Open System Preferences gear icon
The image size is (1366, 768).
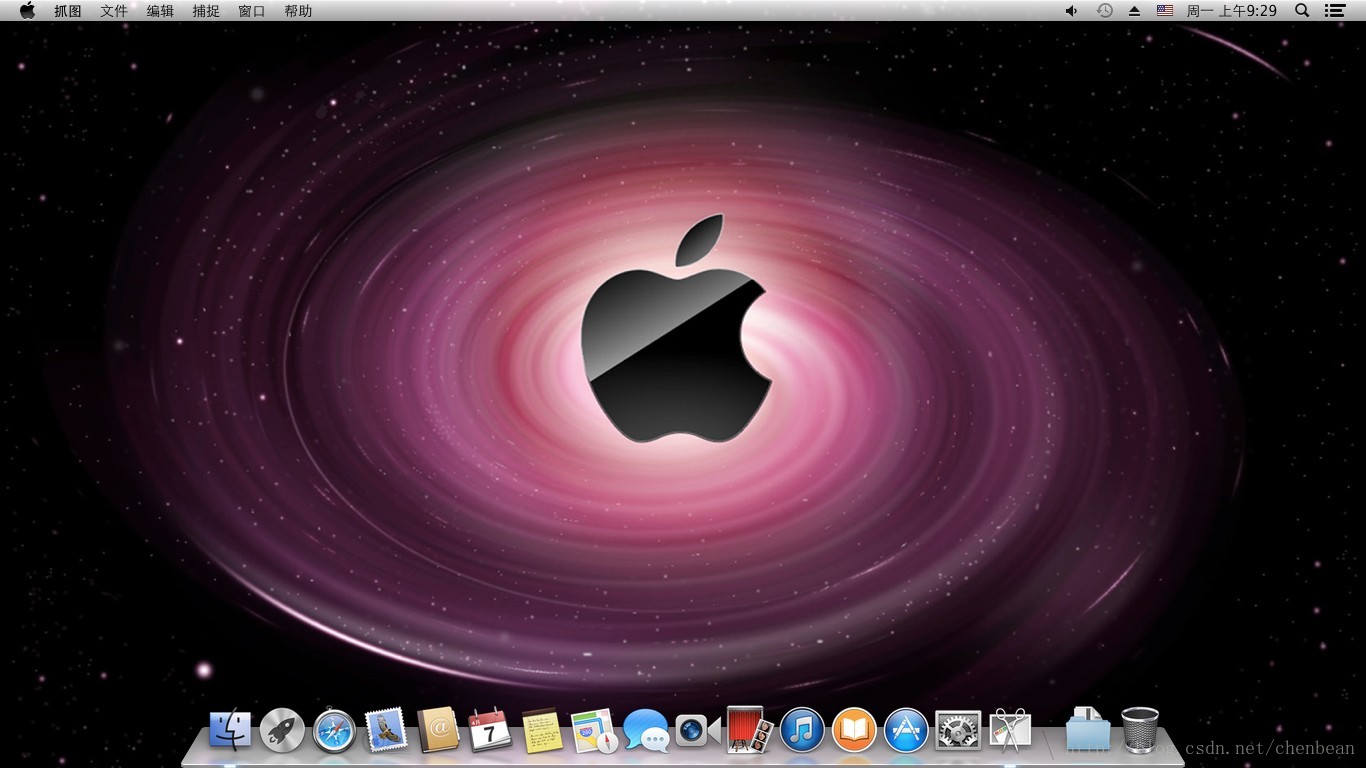tap(958, 730)
